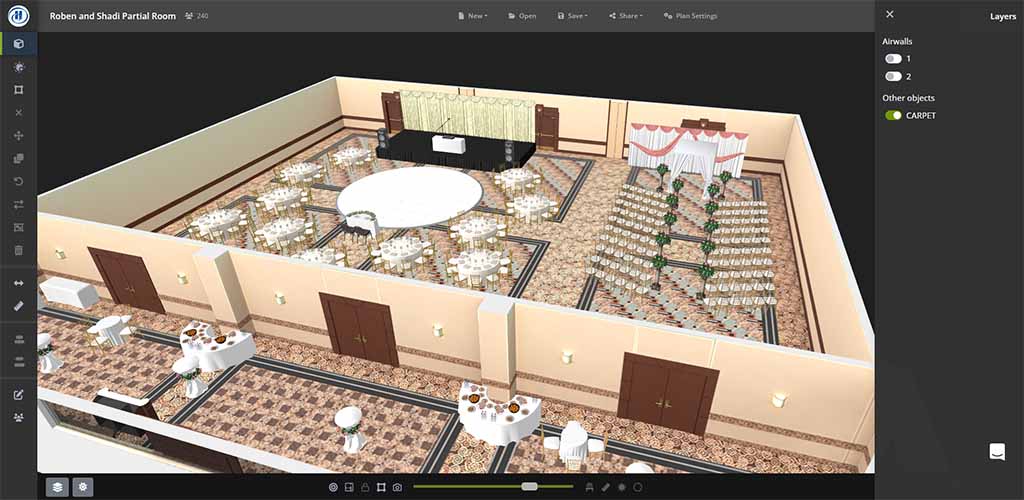Click the upper align-distribute icon in sidebar

pyautogui.click(x=18, y=338)
